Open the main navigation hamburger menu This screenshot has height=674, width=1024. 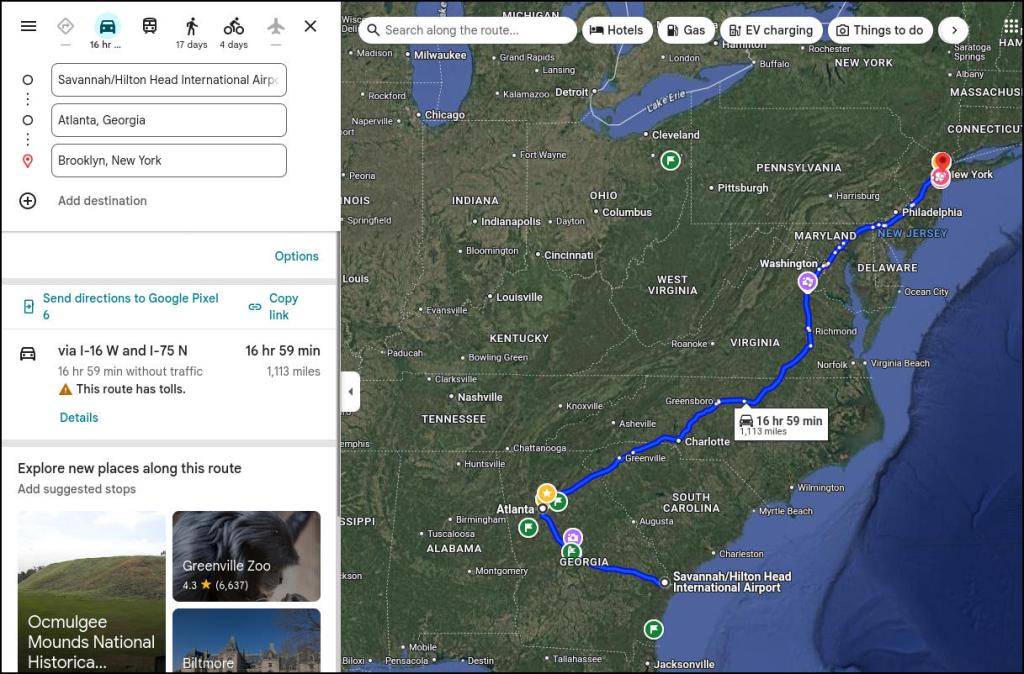point(28,26)
